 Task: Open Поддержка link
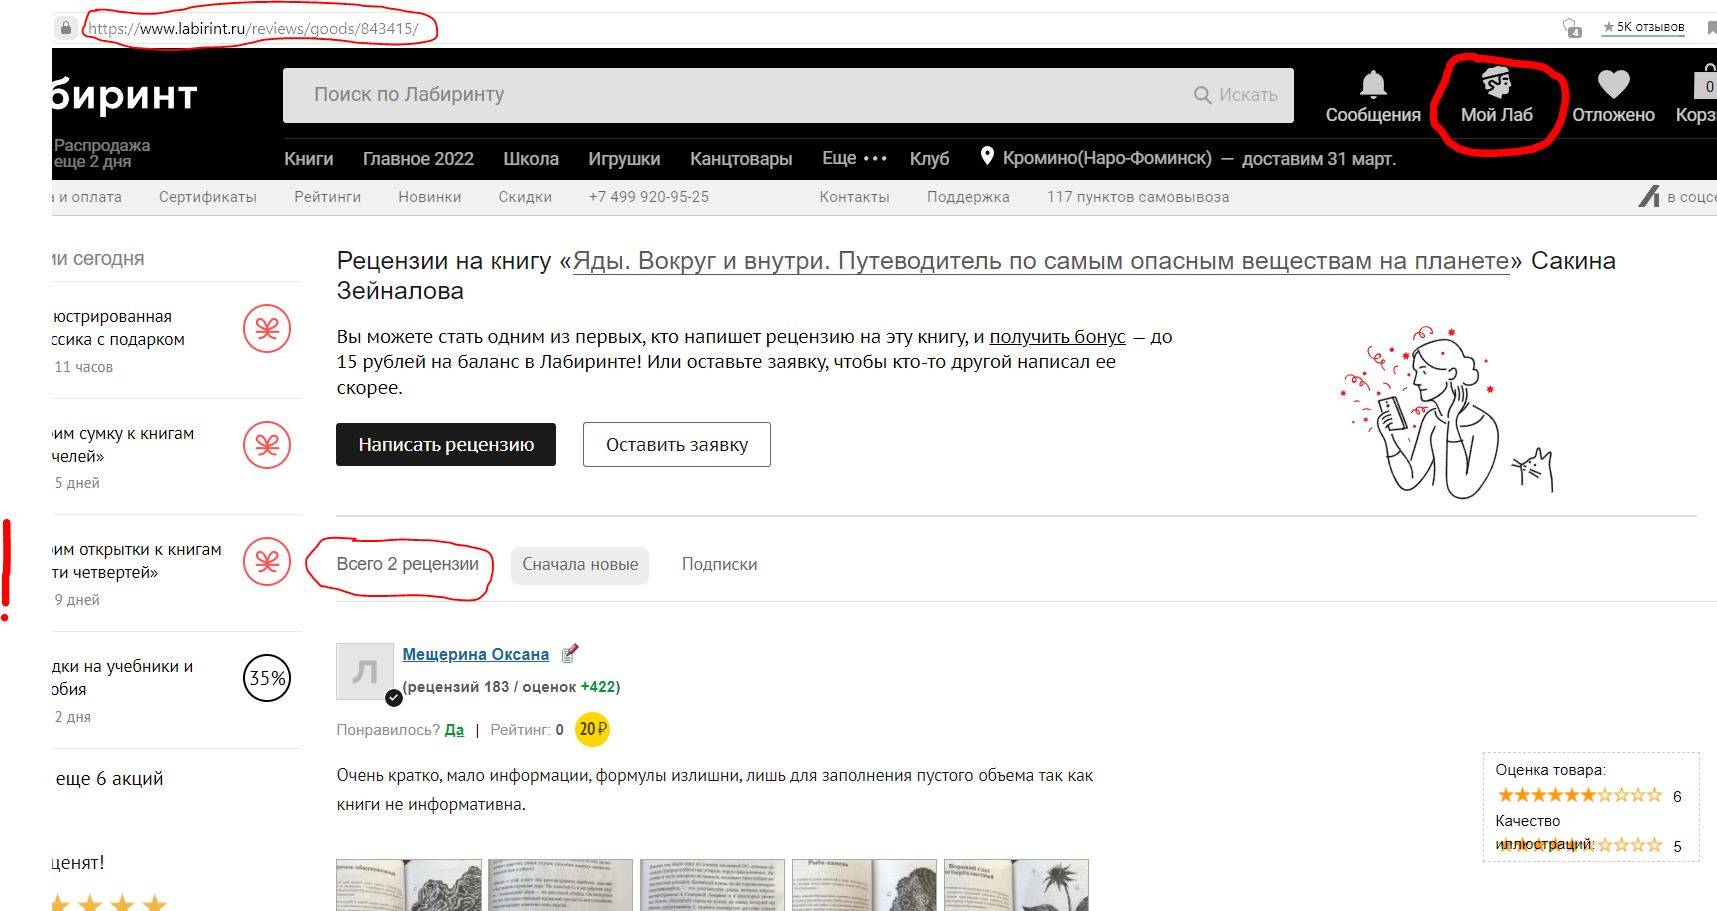coord(968,197)
